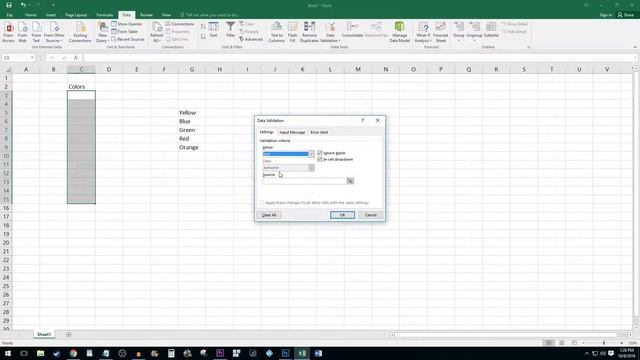The height and width of the screenshot is (360, 640).
Task: Click Flash Fill icon
Action: click(292, 32)
